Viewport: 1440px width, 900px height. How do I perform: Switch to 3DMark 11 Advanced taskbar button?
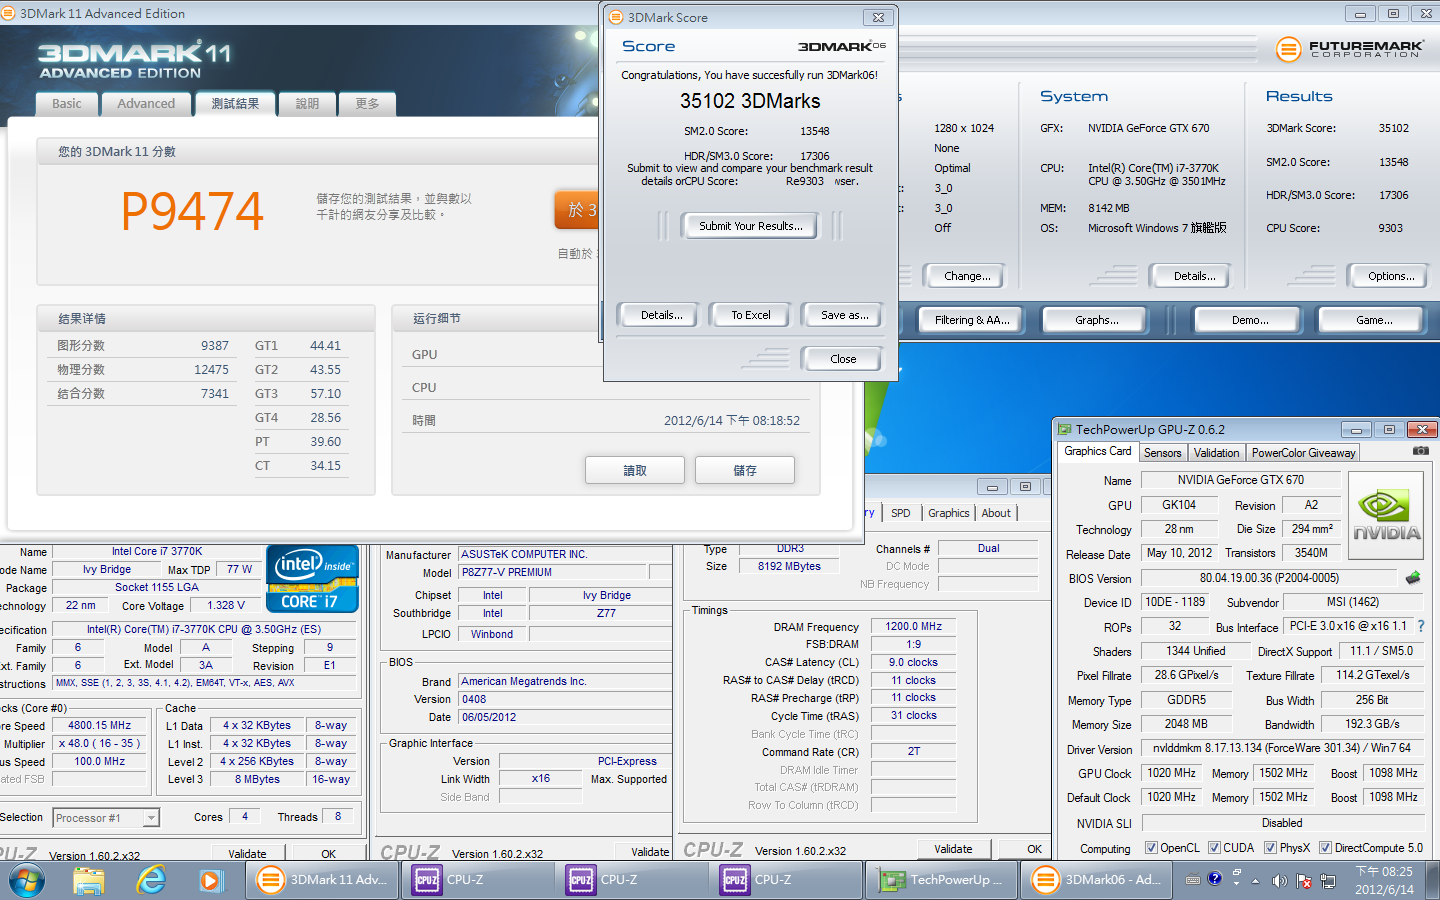tap(322, 880)
